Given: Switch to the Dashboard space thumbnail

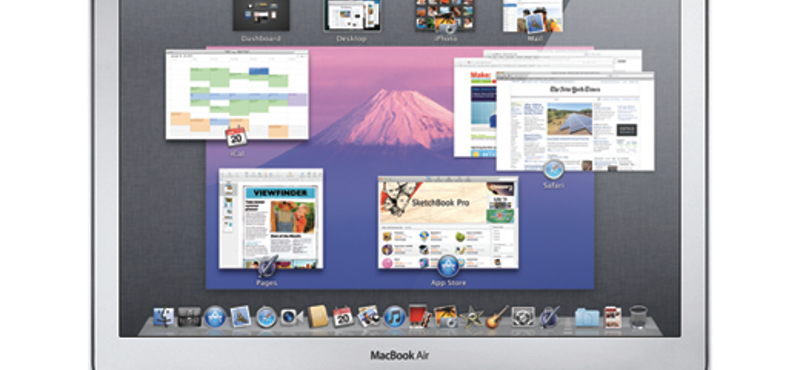Looking at the screenshot, I should pos(261,15).
